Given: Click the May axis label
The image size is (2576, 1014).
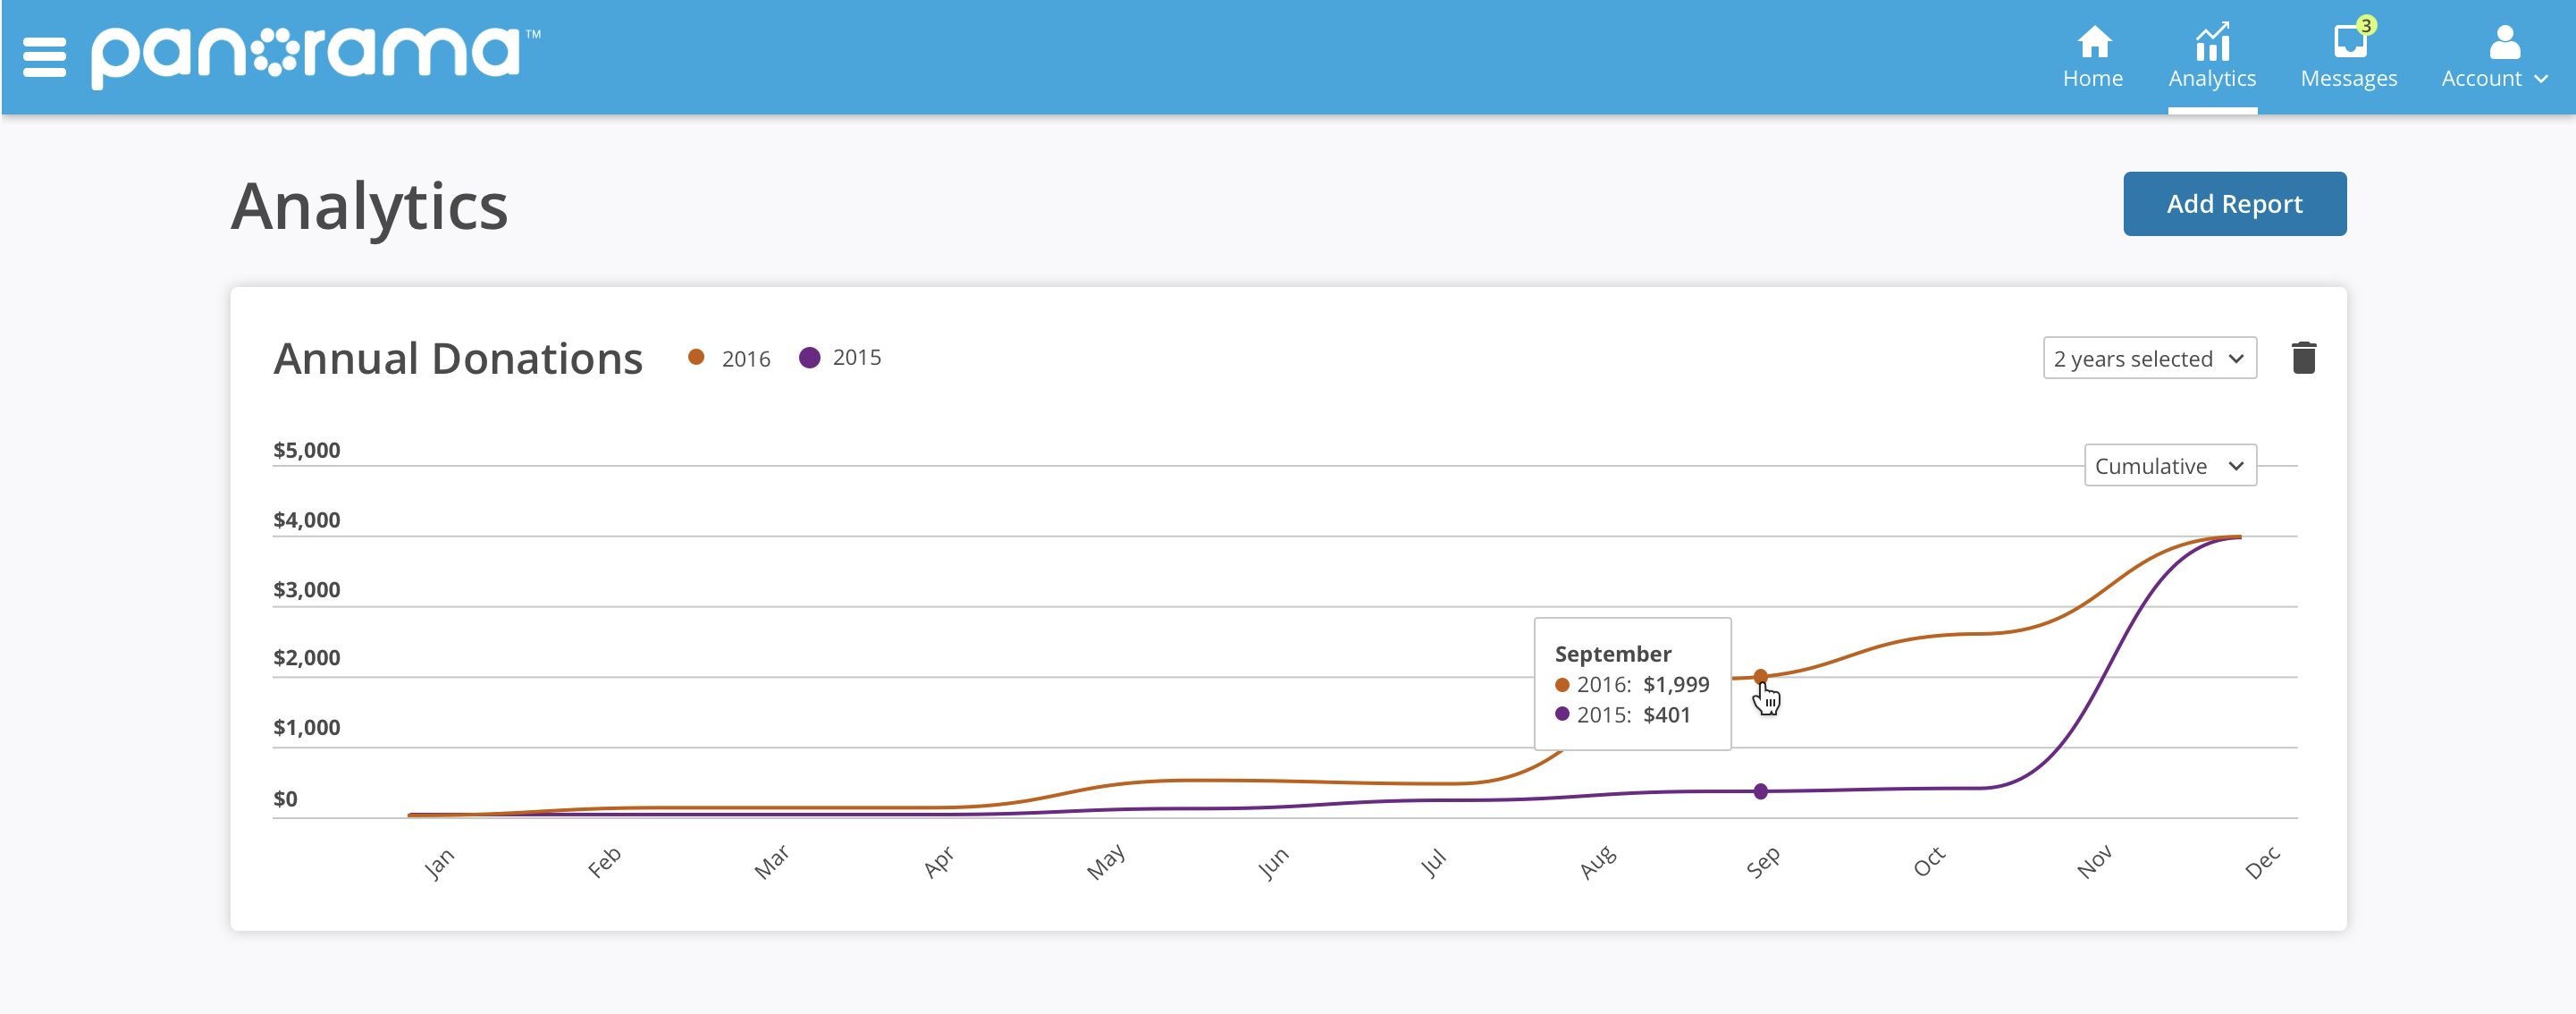Looking at the screenshot, I should (x=1106, y=862).
